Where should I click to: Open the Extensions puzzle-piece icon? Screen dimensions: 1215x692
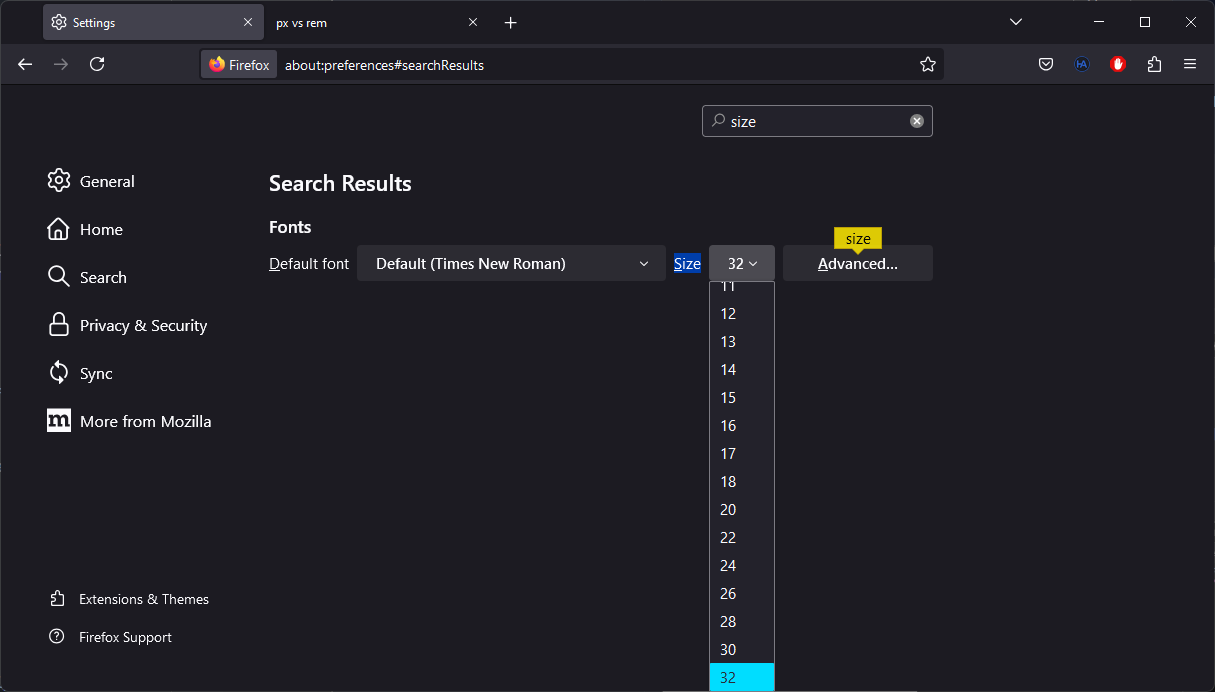[1154, 64]
